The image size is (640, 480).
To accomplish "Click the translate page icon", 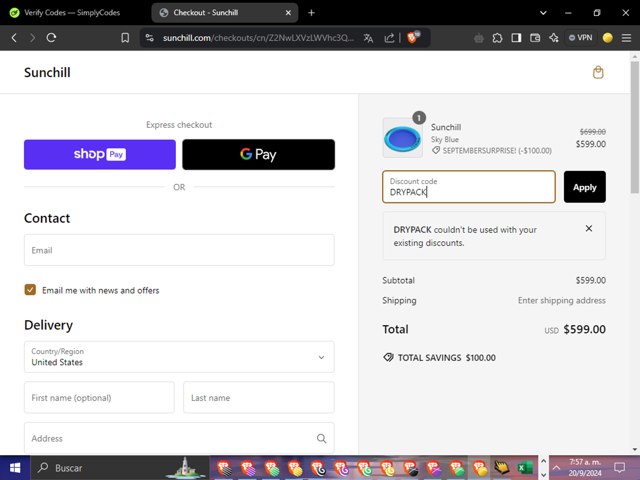I will click(x=368, y=38).
